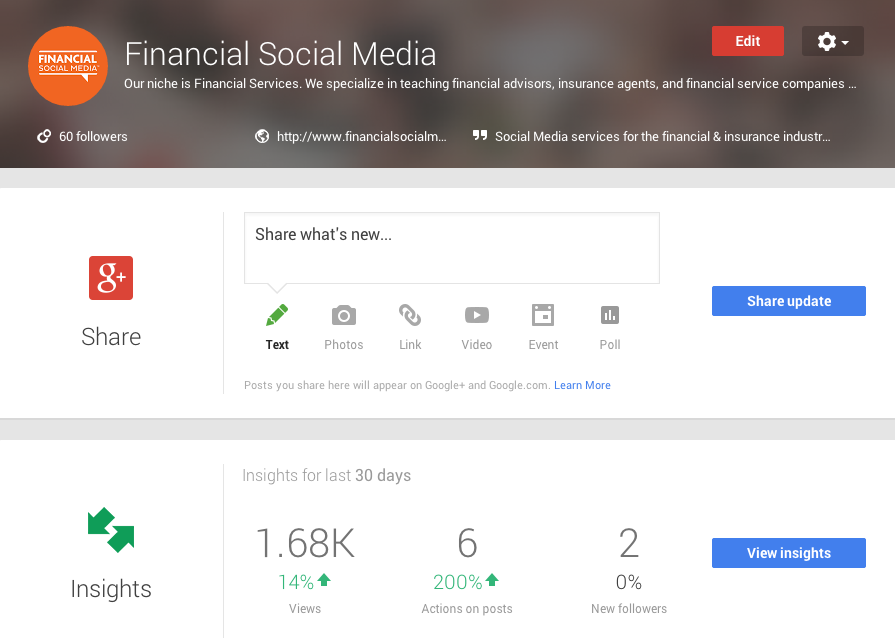Select the Link sharing option
The height and width of the screenshot is (638, 895).
pos(410,325)
